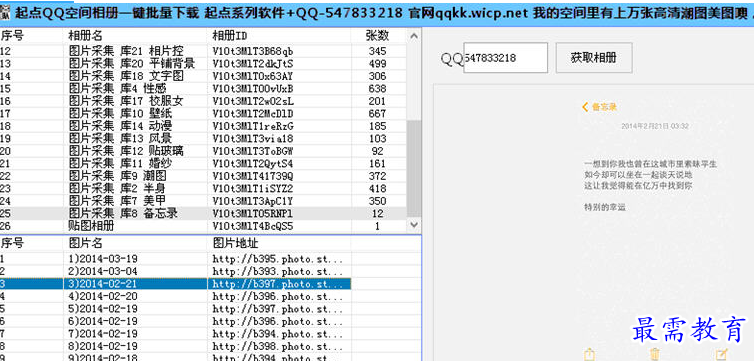This screenshot has height=361, width=754.
Task: Click photo count 499
Action: point(377,63)
